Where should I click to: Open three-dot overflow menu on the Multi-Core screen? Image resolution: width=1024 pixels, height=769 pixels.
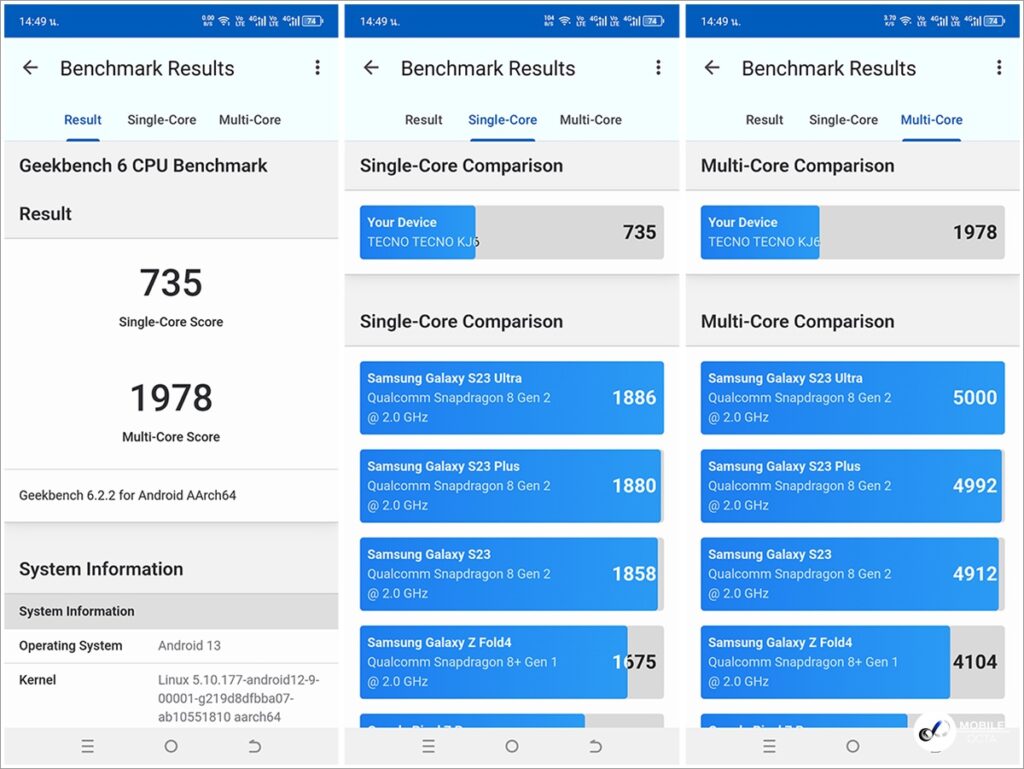point(999,67)
